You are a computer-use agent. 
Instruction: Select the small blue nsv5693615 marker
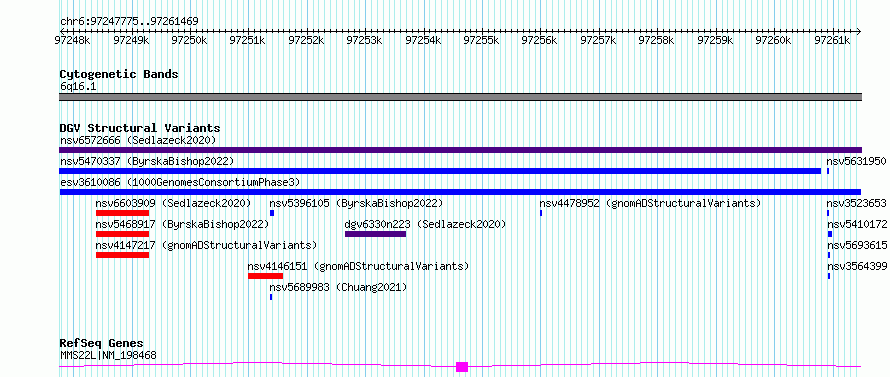[x=829, y=255]
